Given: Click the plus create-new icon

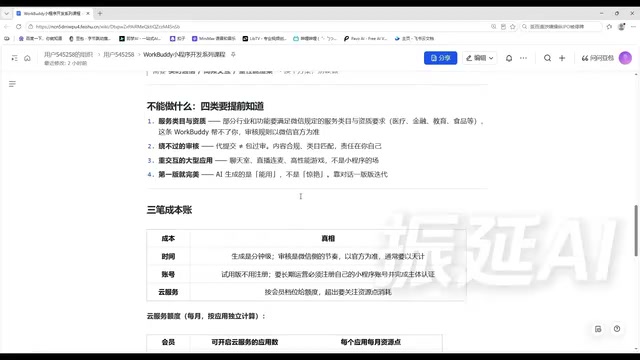Looking at the screenshot, I should [x=562, y=58].
